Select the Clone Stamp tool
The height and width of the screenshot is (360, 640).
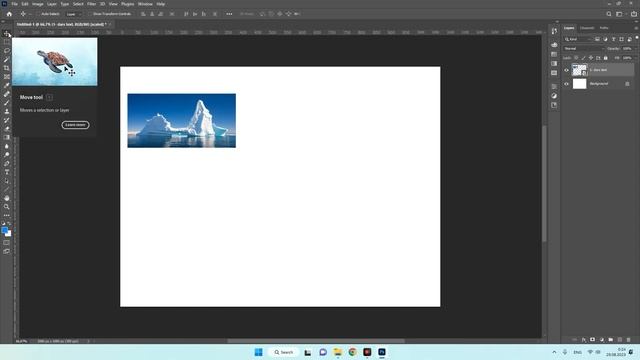coord(7,111)
